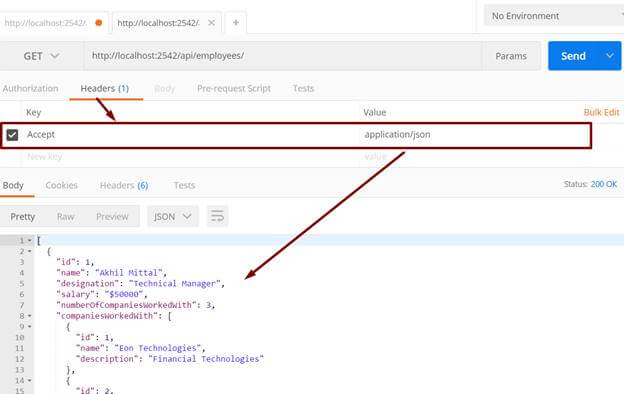The width and height of the screenshot is (624, 394).
Task: Toggle the wrap lines icon in response toolbar
Action: 217,217
